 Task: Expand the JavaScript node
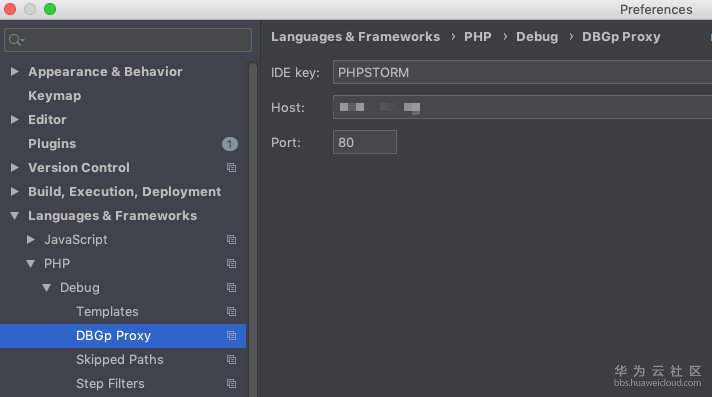(x=30, y=239)
